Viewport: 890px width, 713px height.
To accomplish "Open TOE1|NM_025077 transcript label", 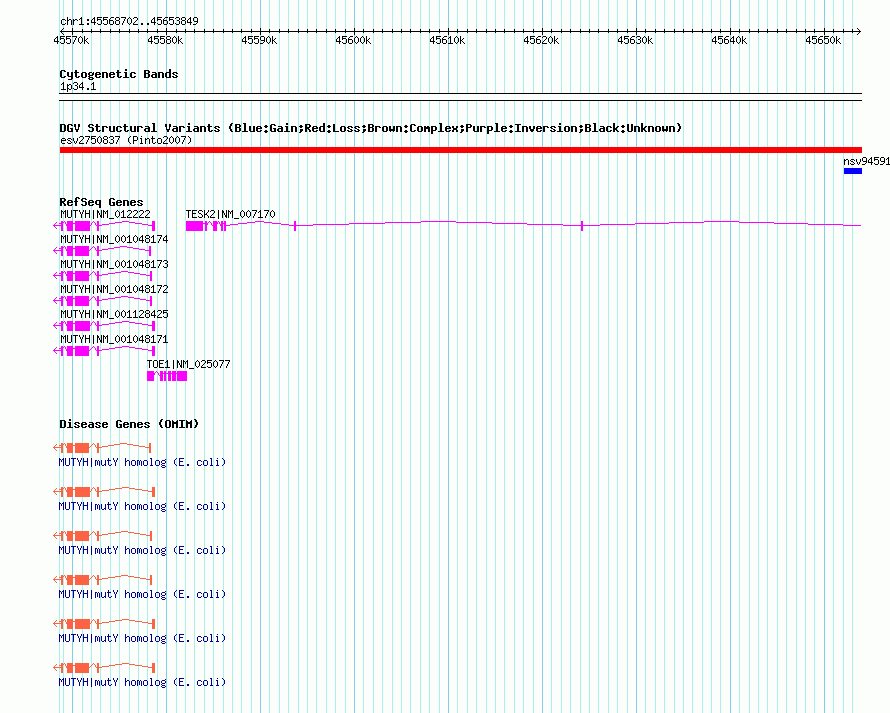I will click(x=188, y=364).
